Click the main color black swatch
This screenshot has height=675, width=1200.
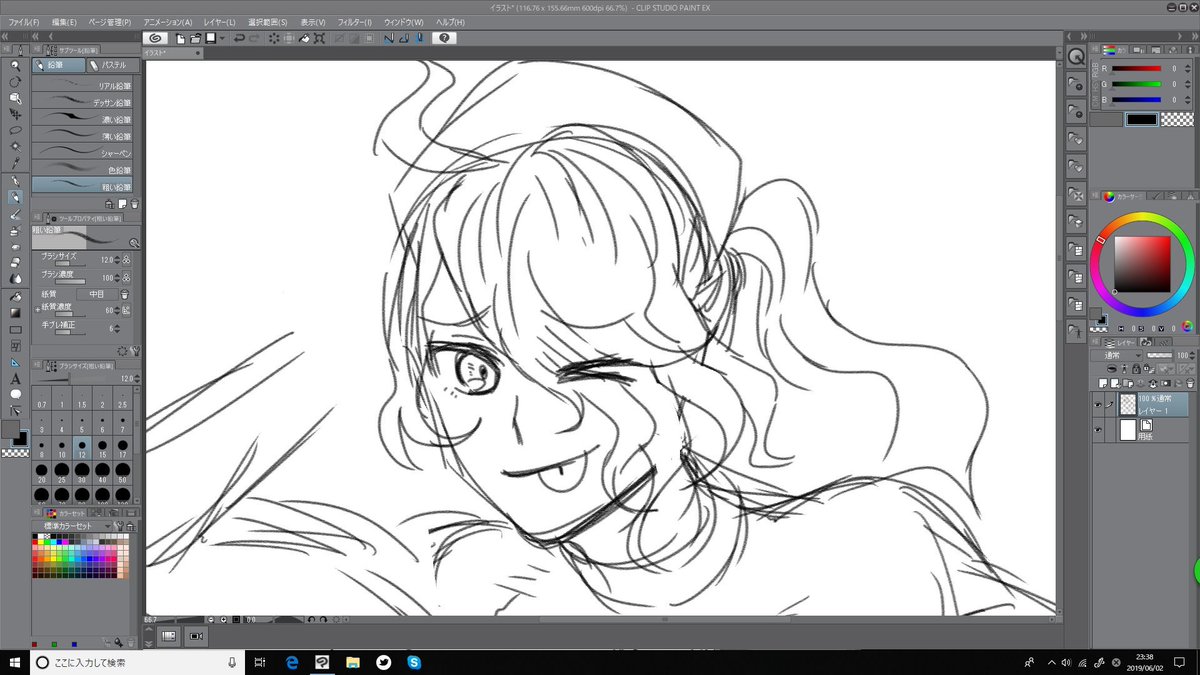tap(1142, 119)
